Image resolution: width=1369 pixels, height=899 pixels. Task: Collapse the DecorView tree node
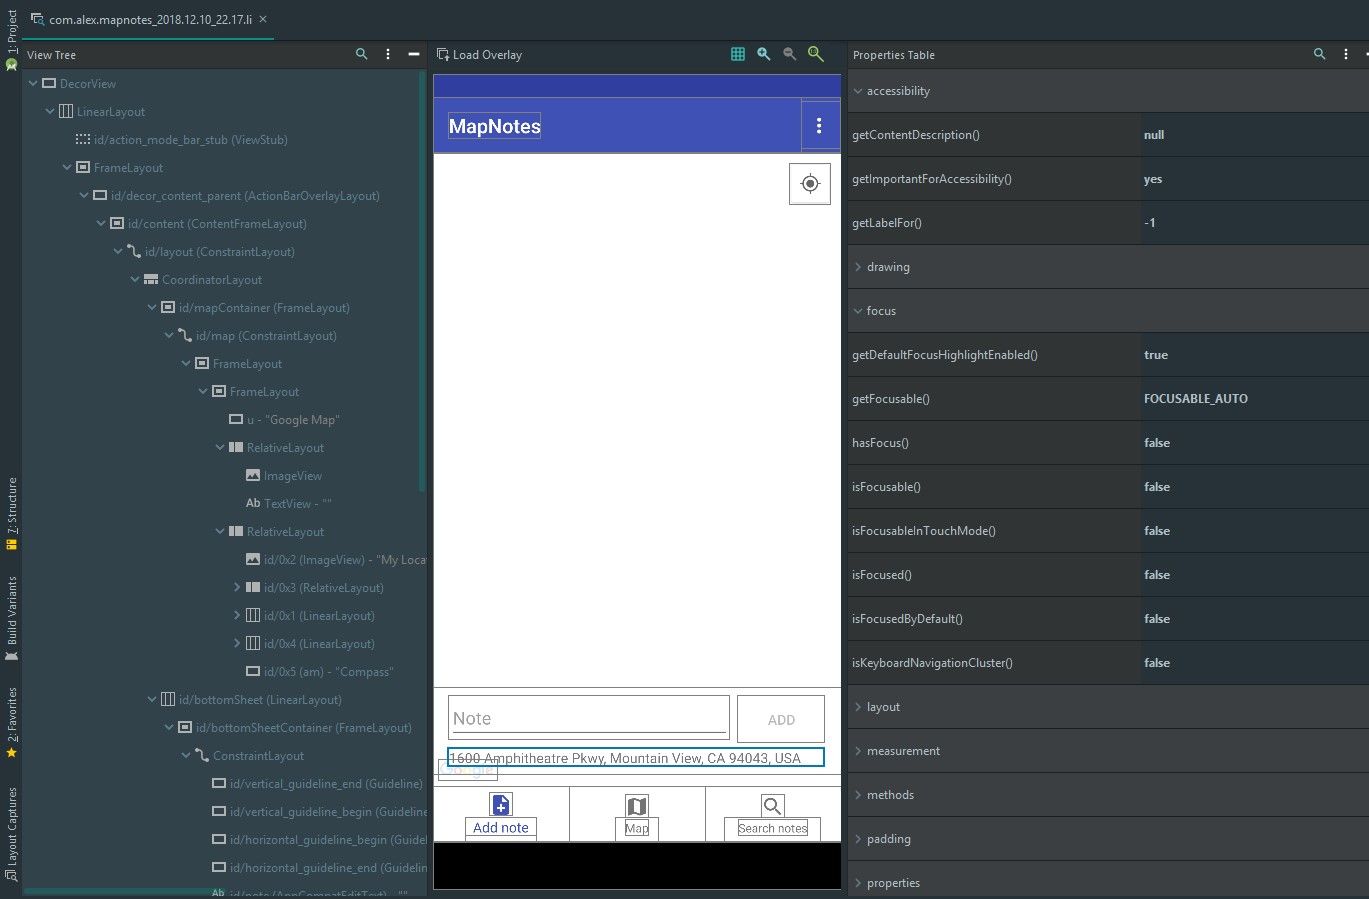click(33, 84)
